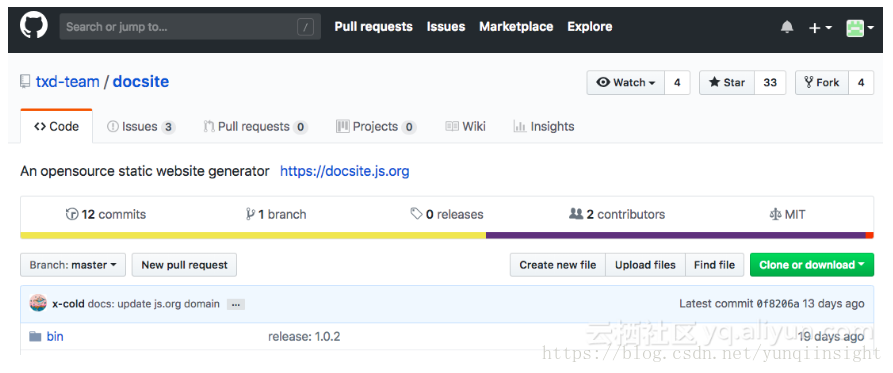Click the repository book icon

coord(25,82)
